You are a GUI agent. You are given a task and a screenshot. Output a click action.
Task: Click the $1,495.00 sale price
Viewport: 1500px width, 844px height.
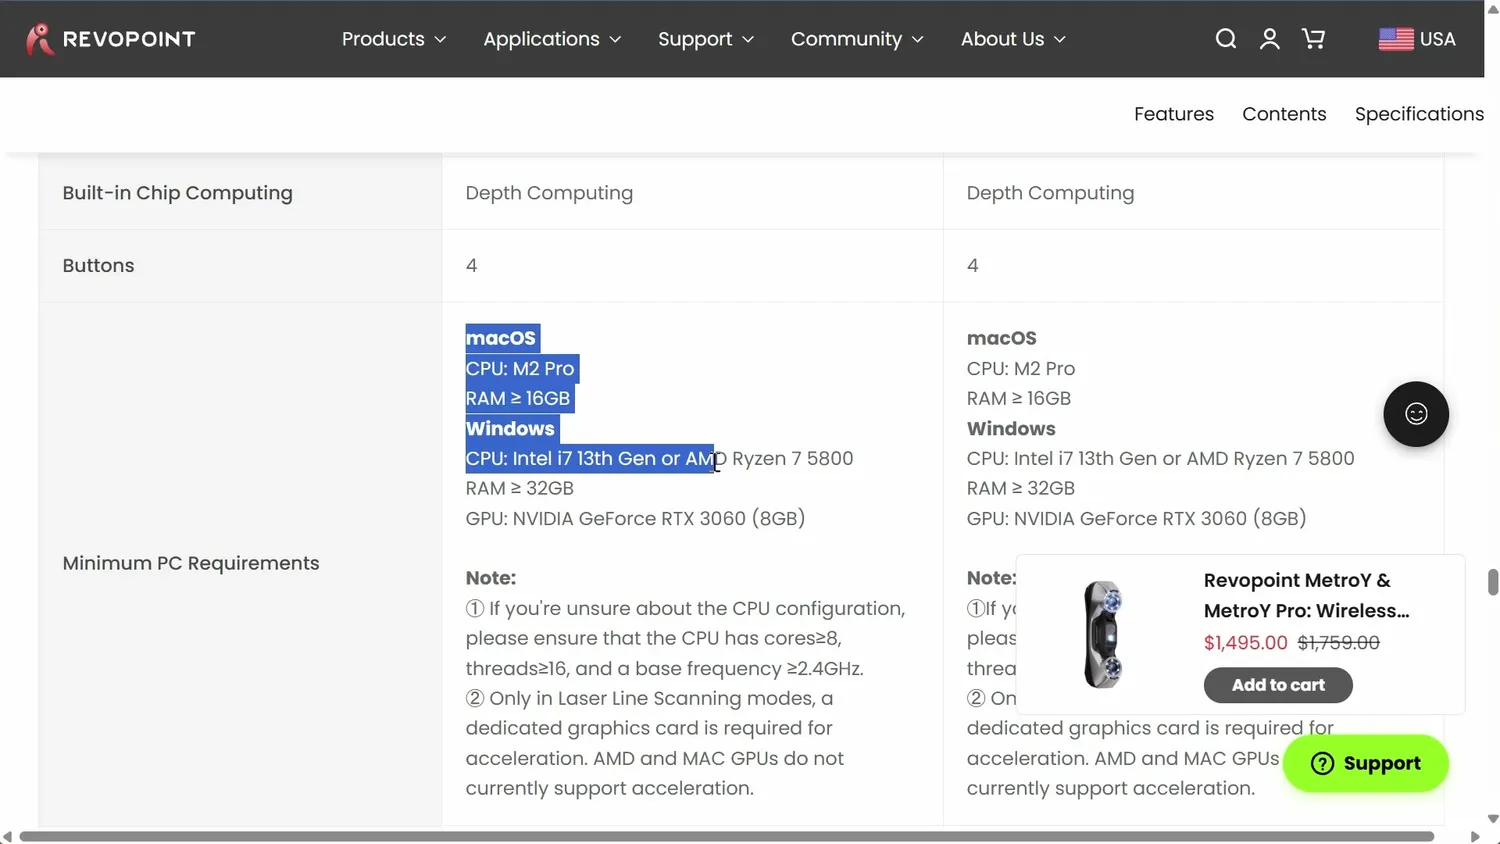pos(1245,643)
